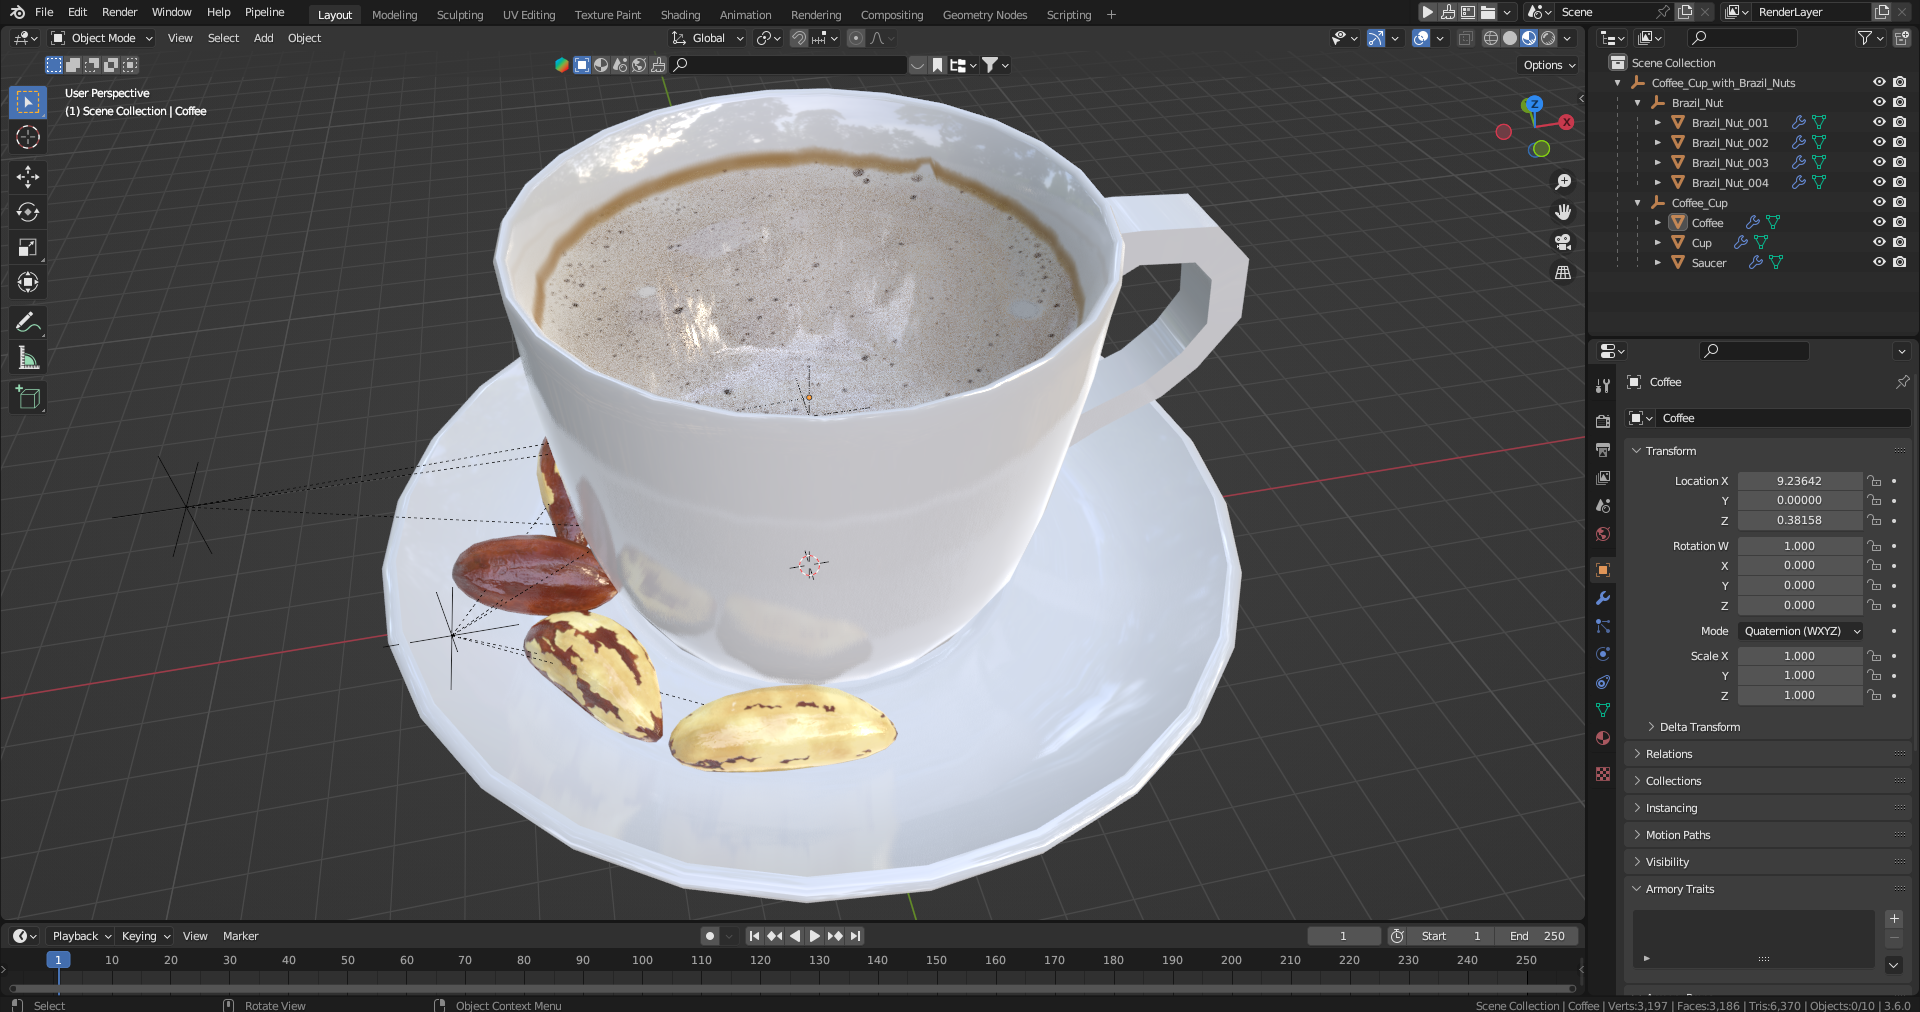The width and height of the screenshot is (1920, 1012).
Task: Toggle visibility of Coffee_Cup collection
Action: point(1879,202)
